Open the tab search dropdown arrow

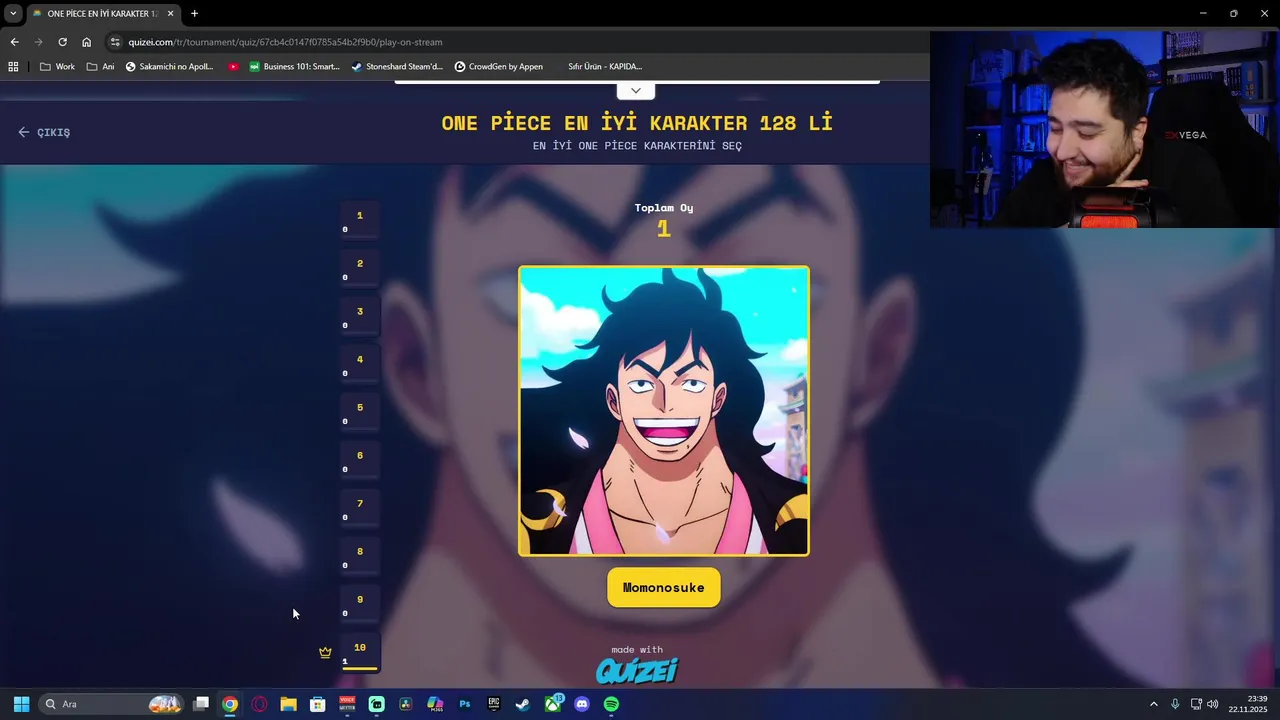[13, 14]
